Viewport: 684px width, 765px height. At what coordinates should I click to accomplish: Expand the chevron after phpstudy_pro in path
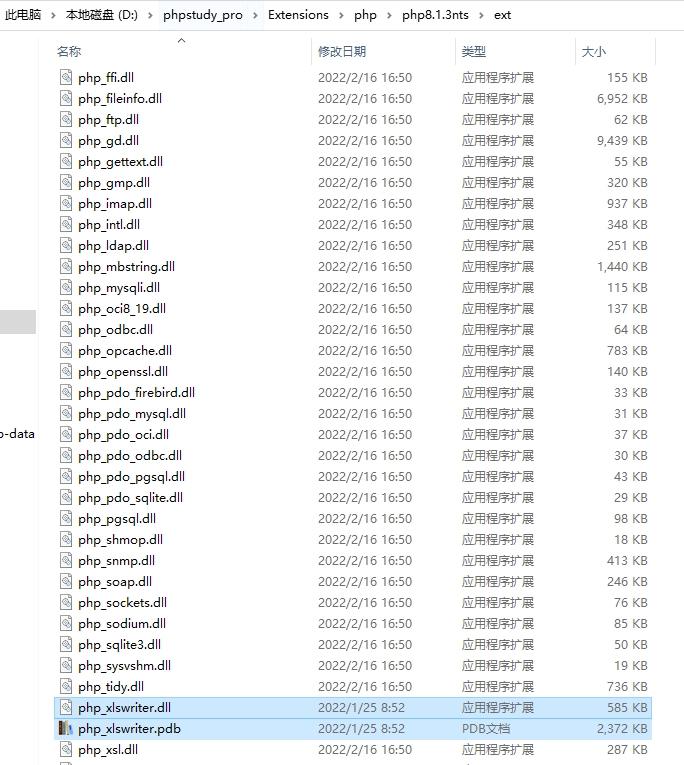coord(255,16)
